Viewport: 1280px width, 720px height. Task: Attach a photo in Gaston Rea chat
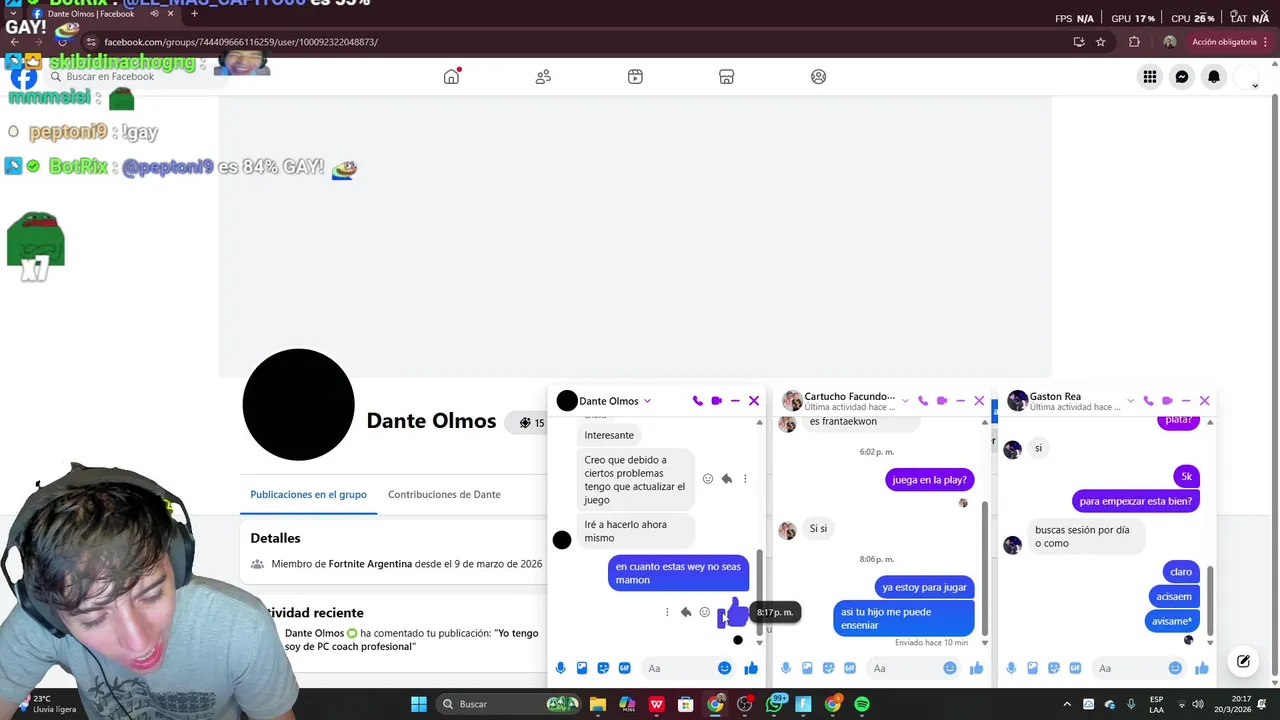point(1033,668)
